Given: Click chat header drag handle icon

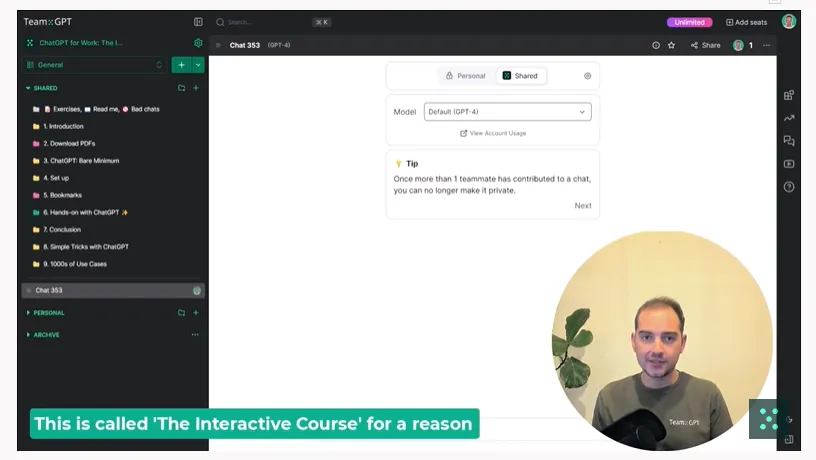Looking at the screenshot, I should [x=218, y=45].
